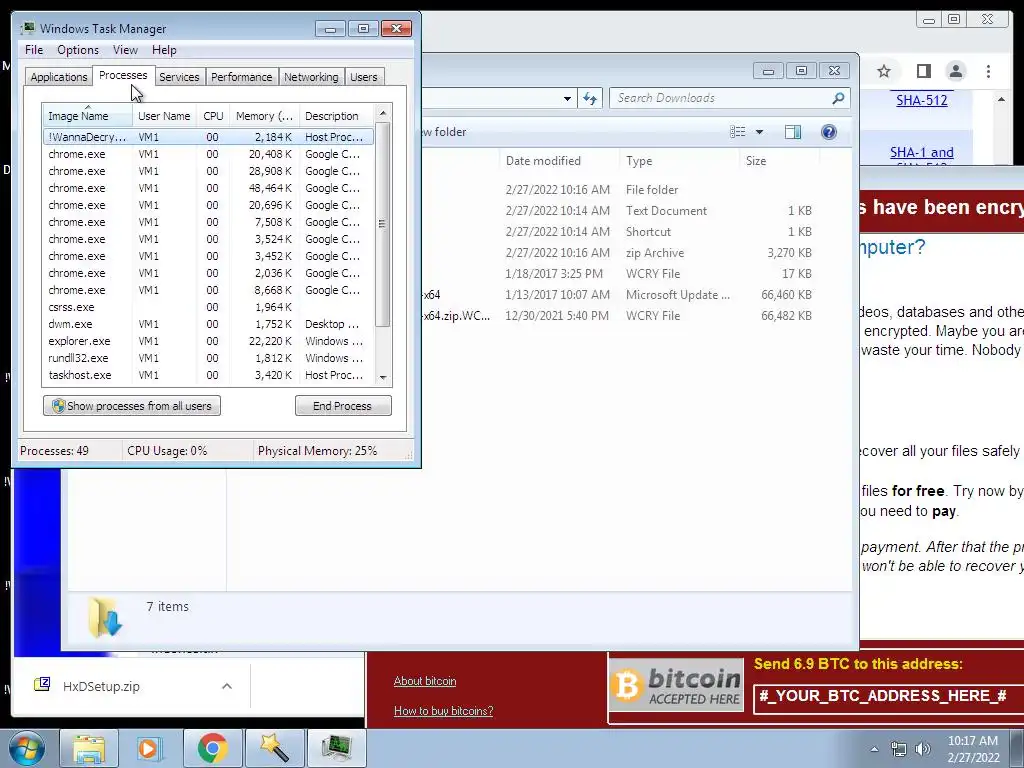Toggle the preview pane icon in Explorer
1024x768 pixels.
click(x=793, y=132)
